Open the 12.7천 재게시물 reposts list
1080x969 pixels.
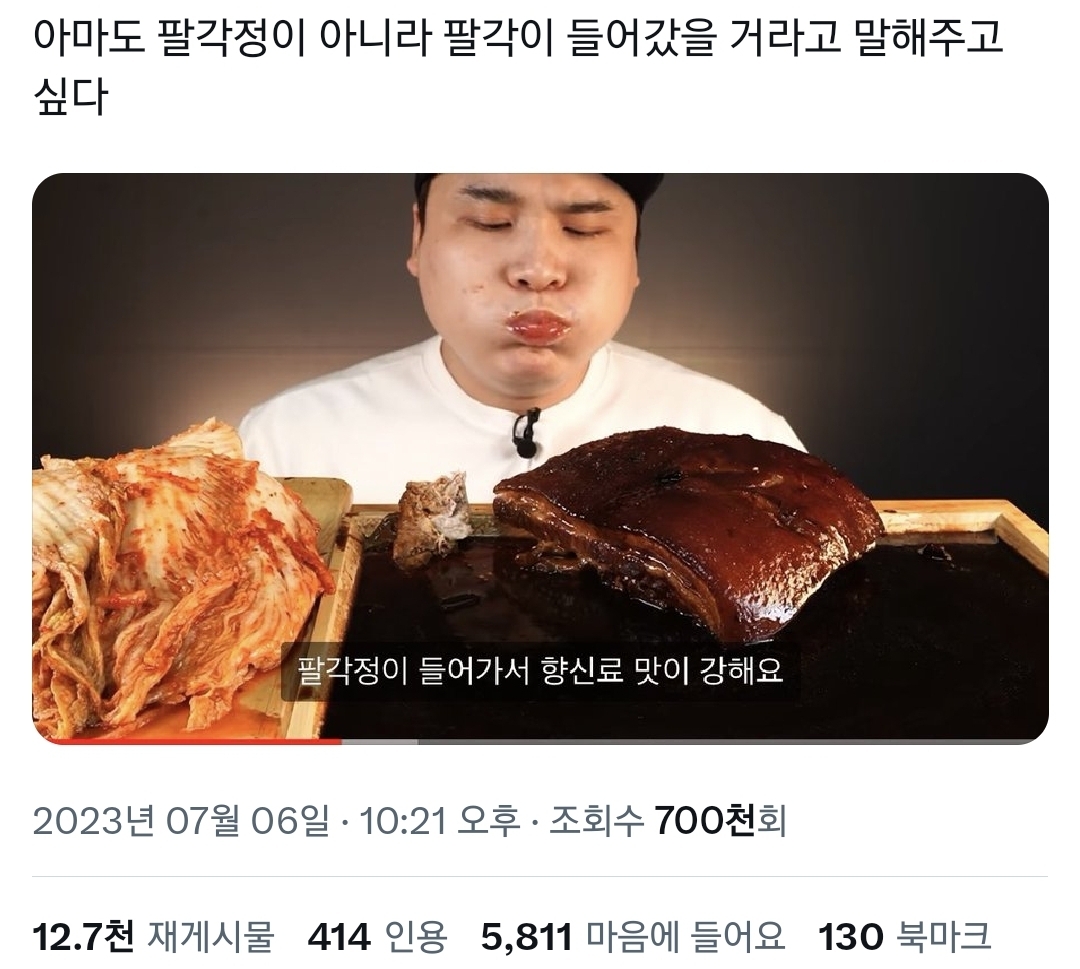pos(154,937)
